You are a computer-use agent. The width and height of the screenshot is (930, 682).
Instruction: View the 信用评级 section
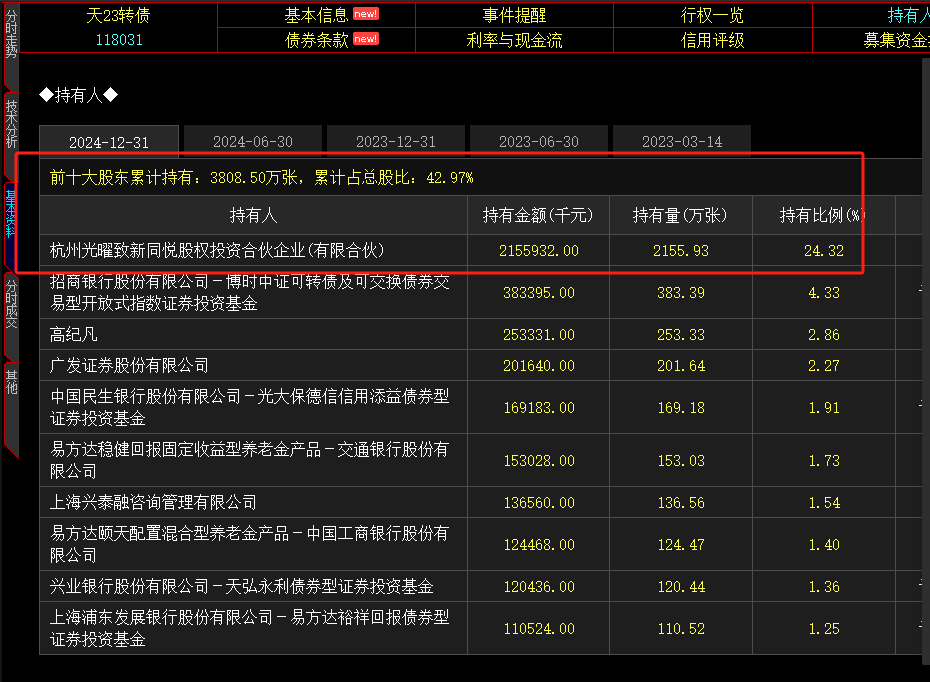click(712, 40)
